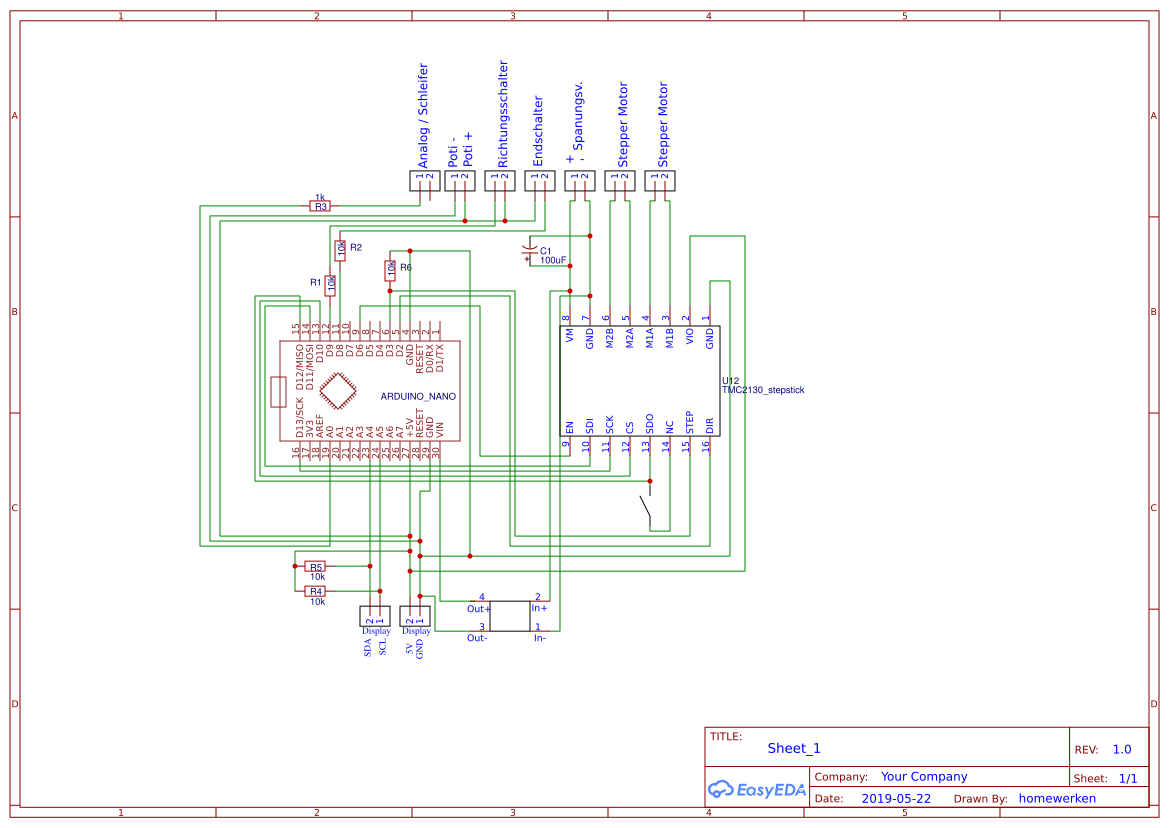Screen dimensions: 1169x828
Task: Click the 100uF capacitor value
Action: 553,260
